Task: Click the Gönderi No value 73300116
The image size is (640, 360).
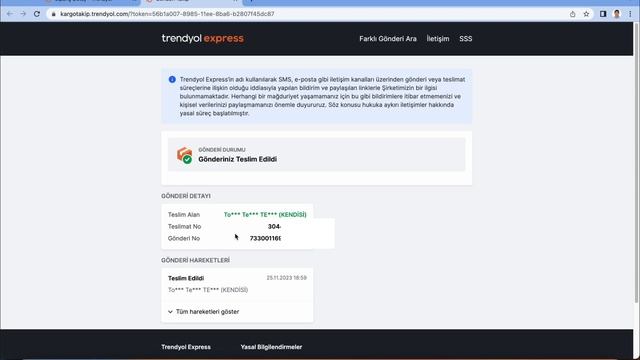Action: click(x=265, y=238)
